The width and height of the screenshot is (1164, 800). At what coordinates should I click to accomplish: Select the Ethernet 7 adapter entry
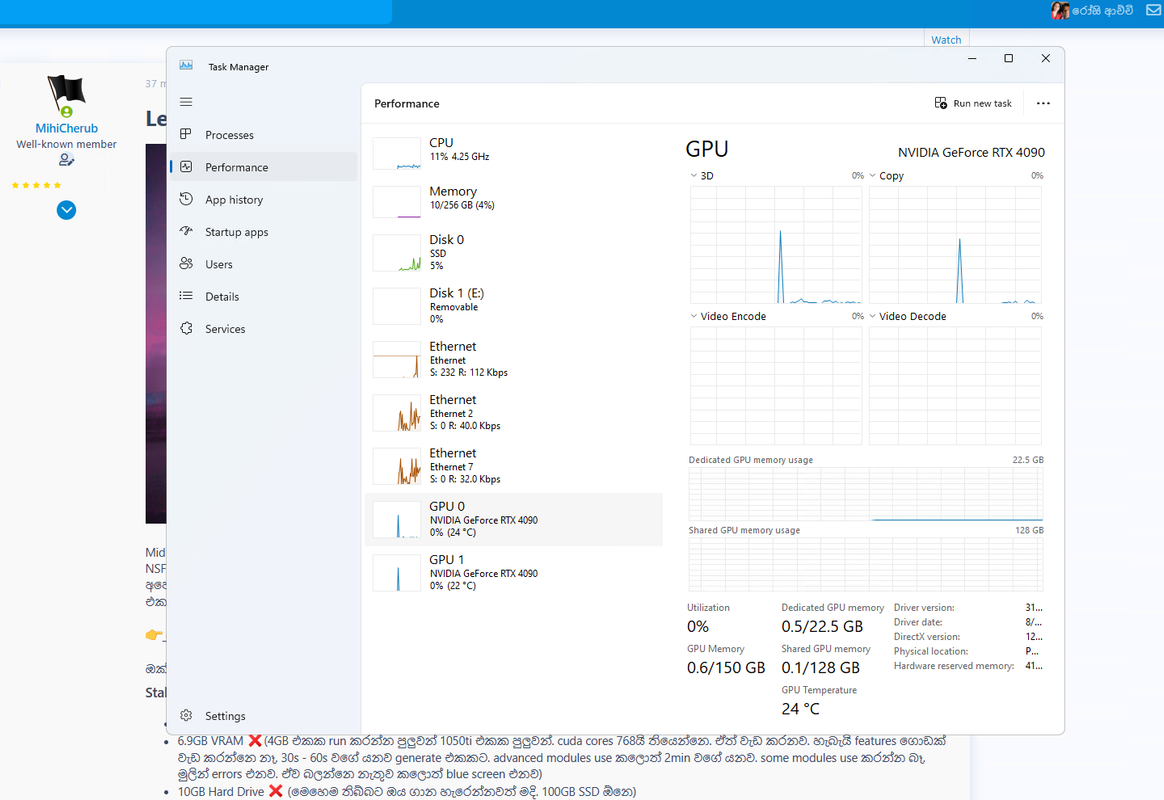514,466
